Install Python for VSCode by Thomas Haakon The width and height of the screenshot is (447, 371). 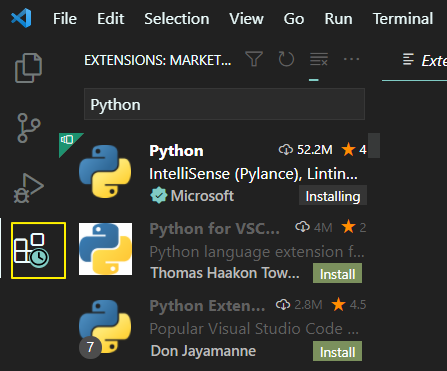337,274
